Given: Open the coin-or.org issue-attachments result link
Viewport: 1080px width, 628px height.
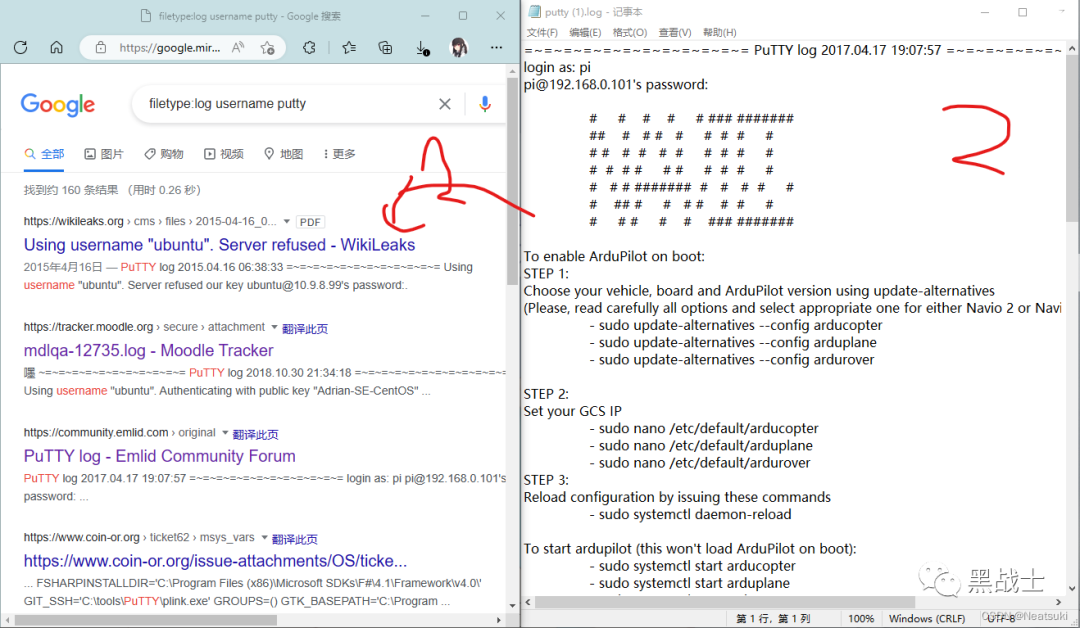Looking at the screenshot, I should pyautogui.click(x=215, y=561).
